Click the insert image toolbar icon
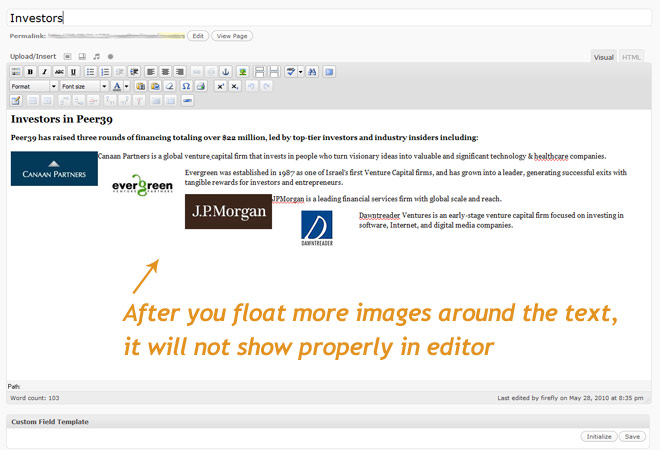 click(x=242, y=72)
